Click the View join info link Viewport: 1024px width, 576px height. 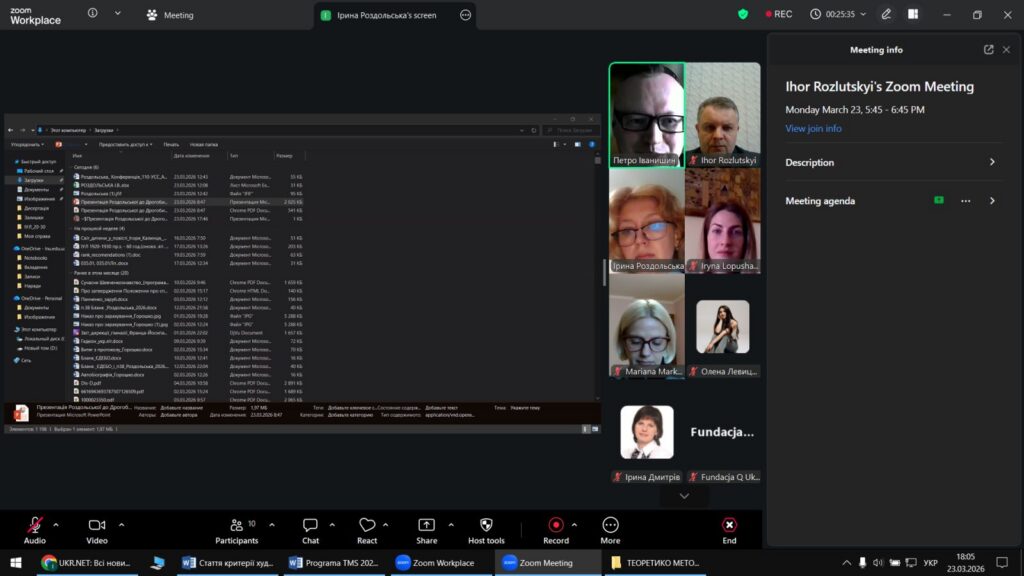pyautogui.click(x=813, y=129)
